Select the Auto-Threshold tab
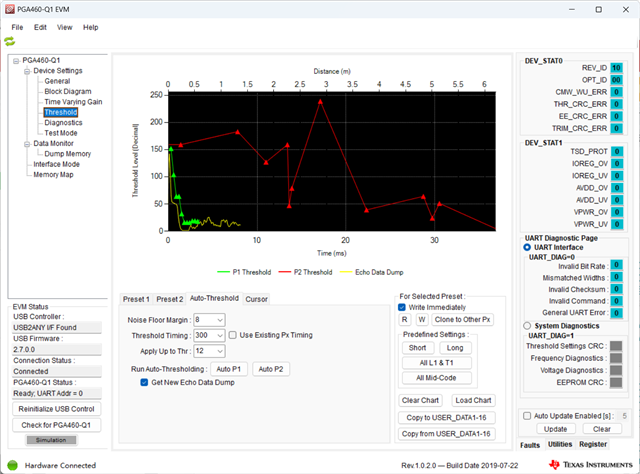The image size is (640, 474). coord(214,298)
